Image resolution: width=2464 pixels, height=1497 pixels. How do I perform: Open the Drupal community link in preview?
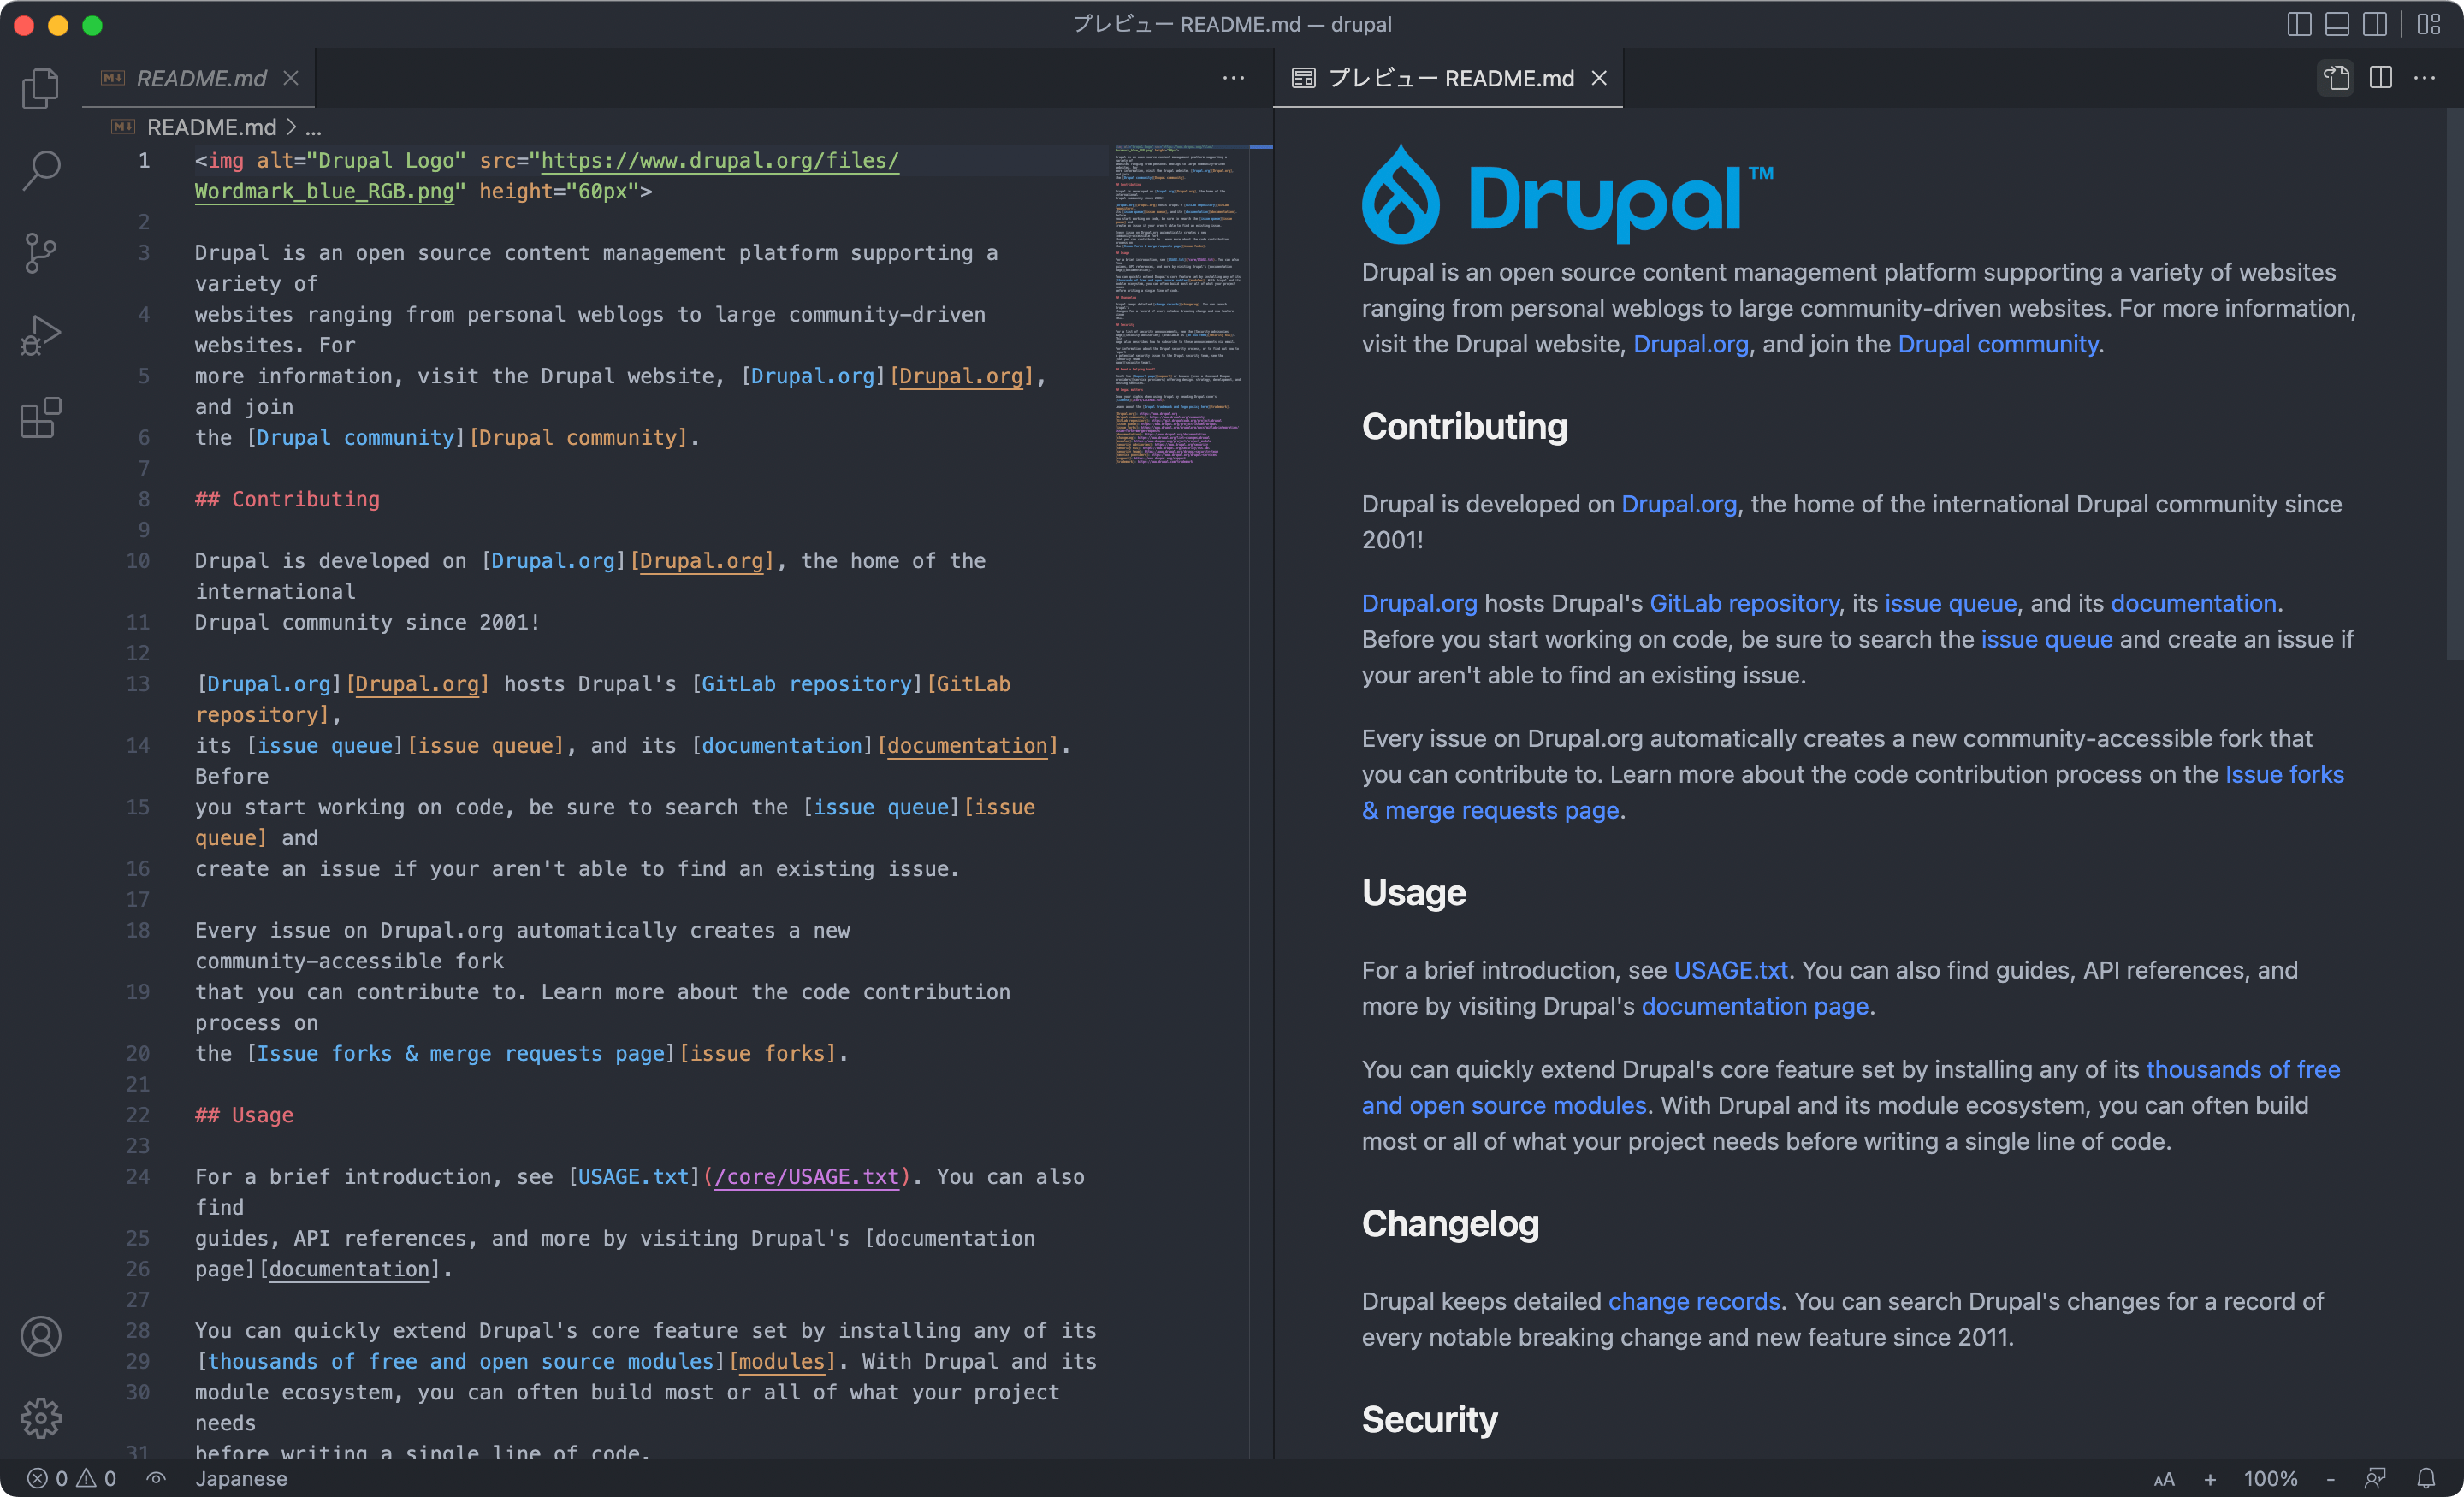tap(1997, 344)
